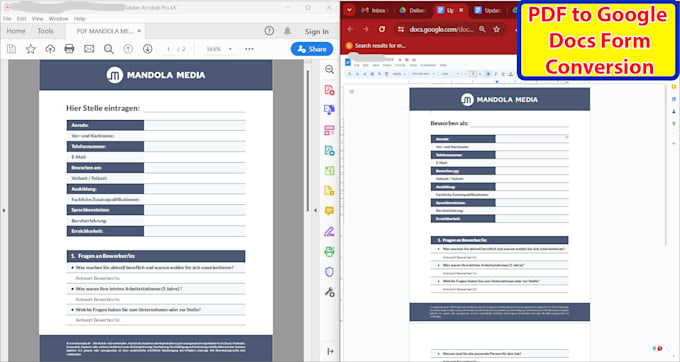680x362 pixels.
Task: Reload the Chrome page
Action: (x=382, y=29)
